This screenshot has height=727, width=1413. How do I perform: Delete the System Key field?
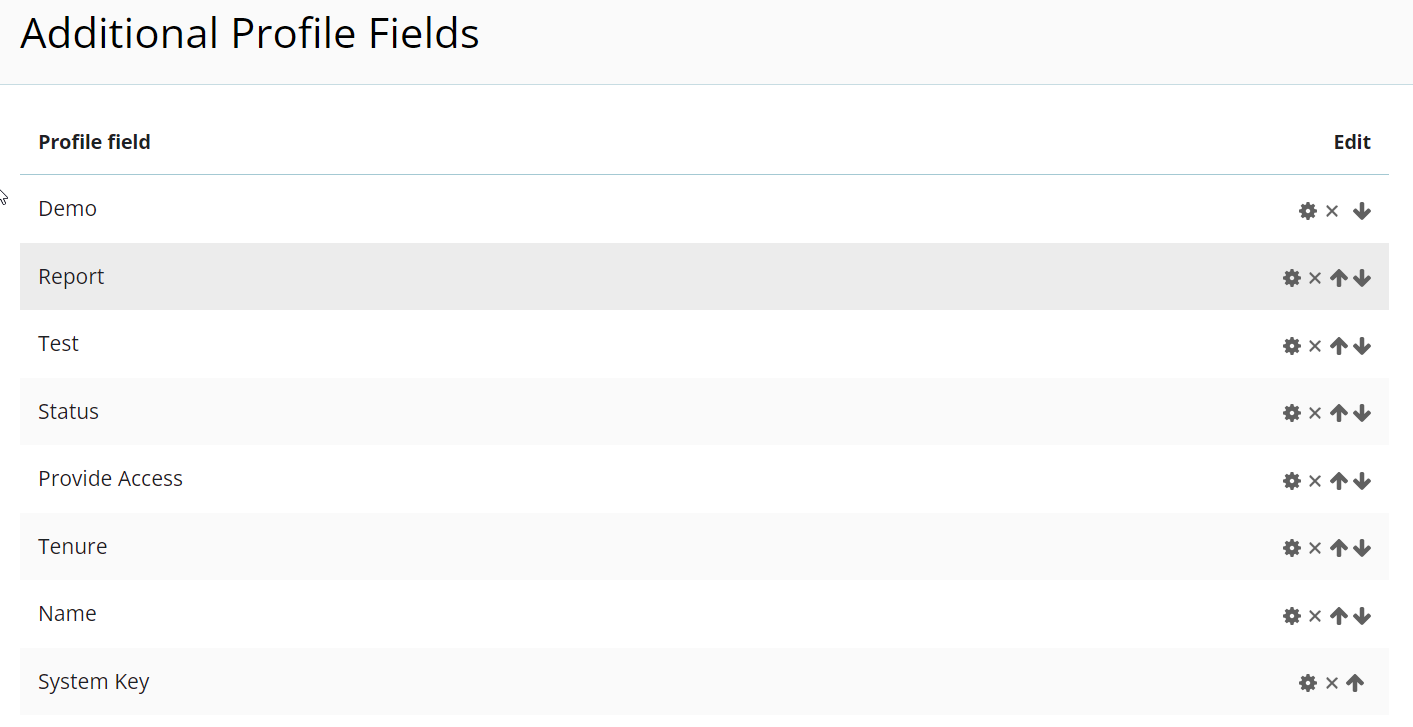pos(1331,683)
